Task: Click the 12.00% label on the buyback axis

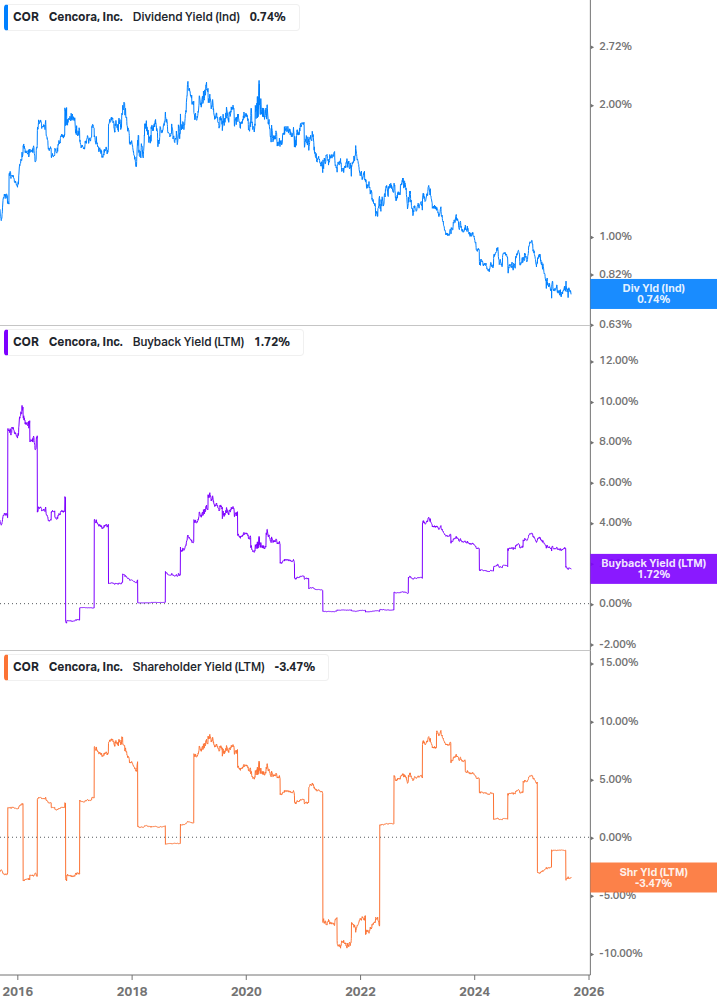Action: (617, 361)
